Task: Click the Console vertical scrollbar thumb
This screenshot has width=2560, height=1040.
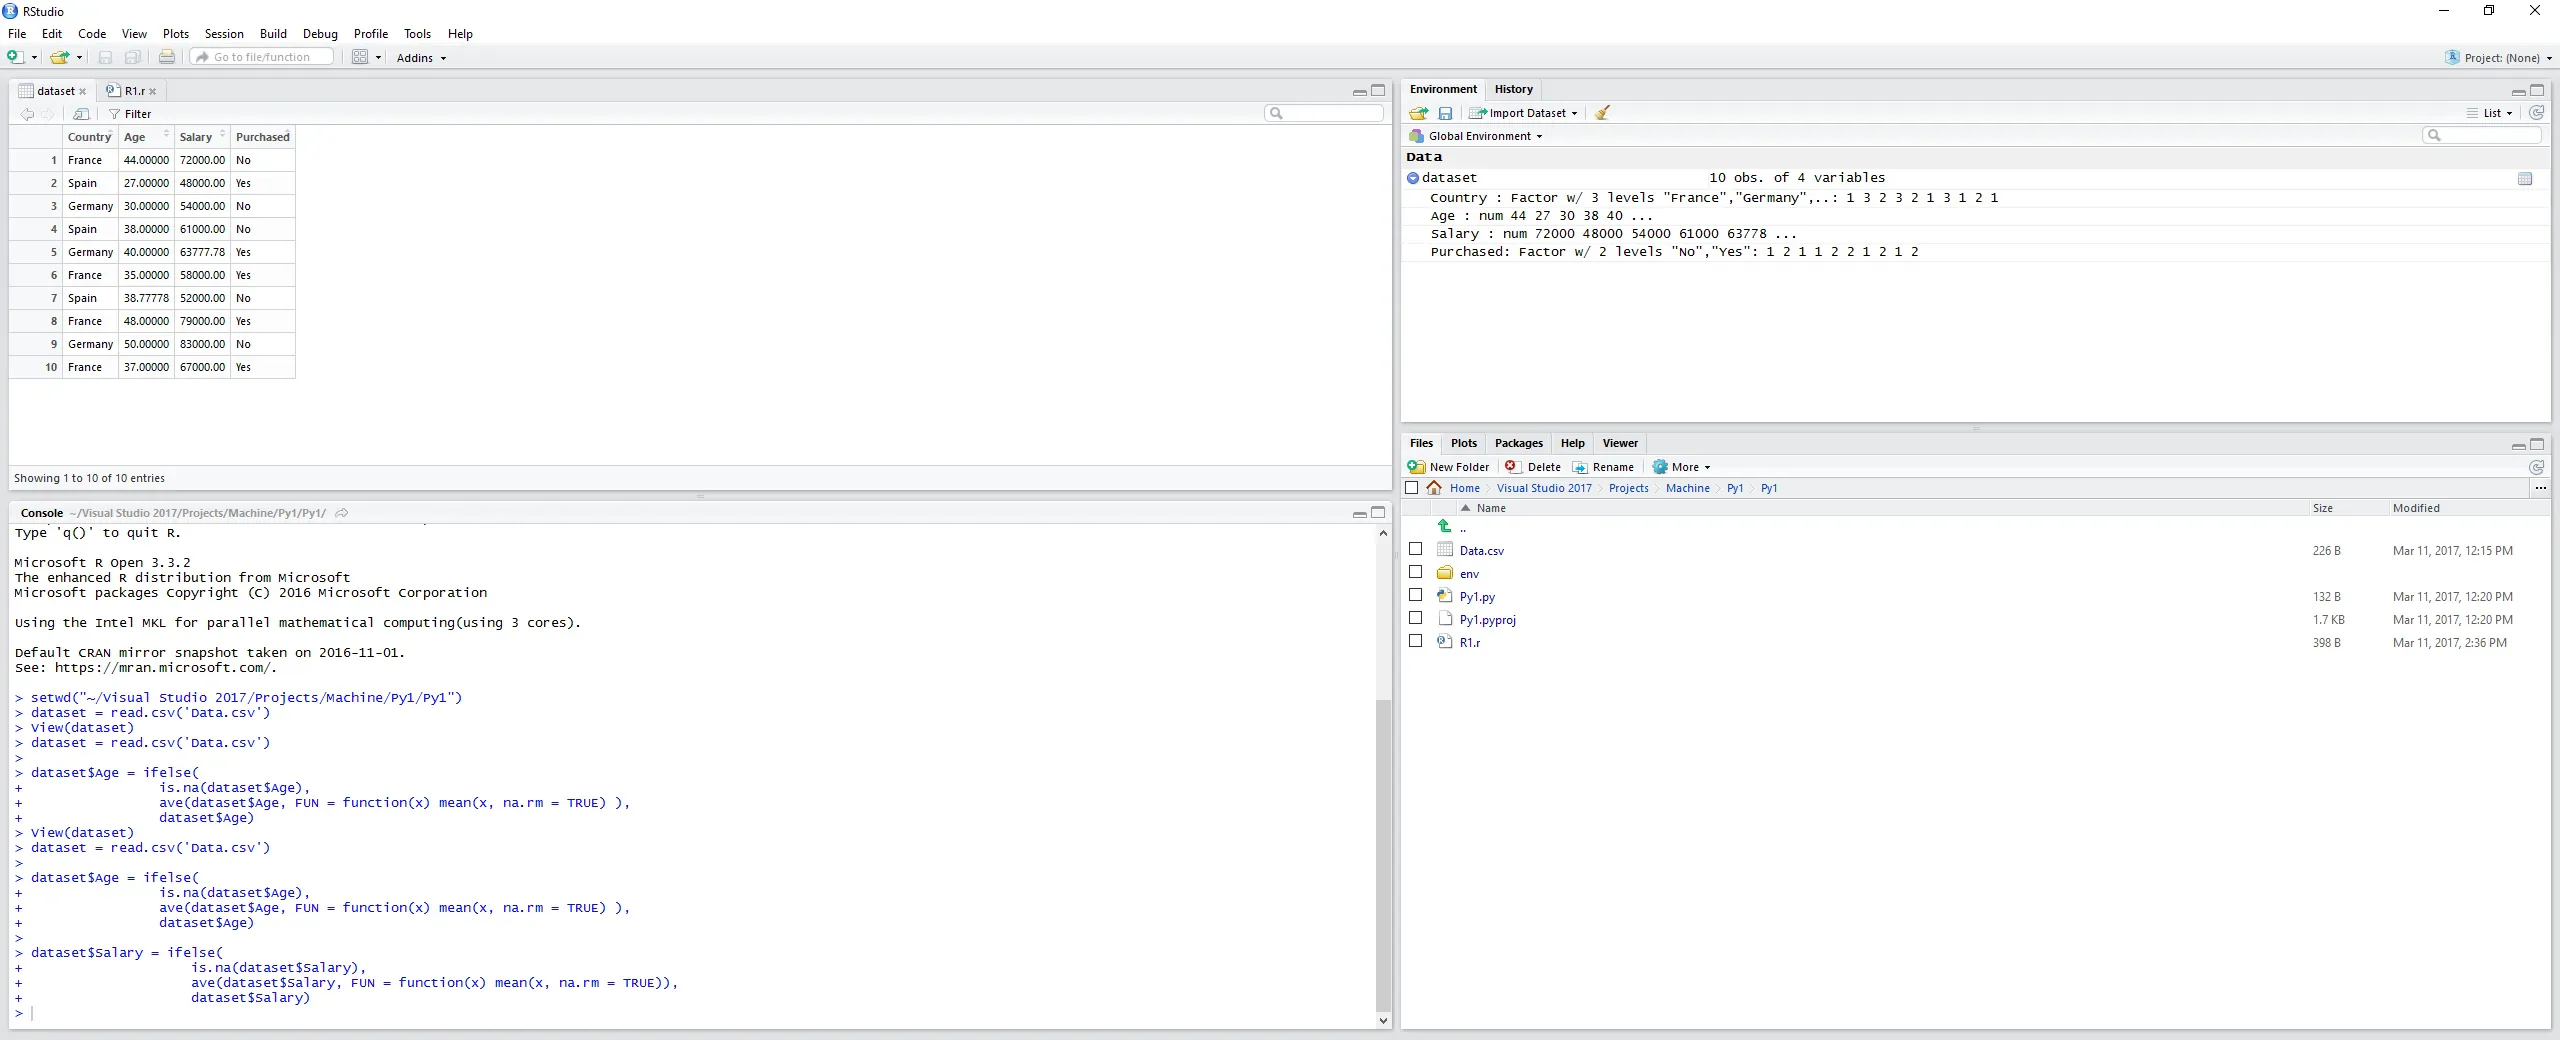Action: 1383,855
